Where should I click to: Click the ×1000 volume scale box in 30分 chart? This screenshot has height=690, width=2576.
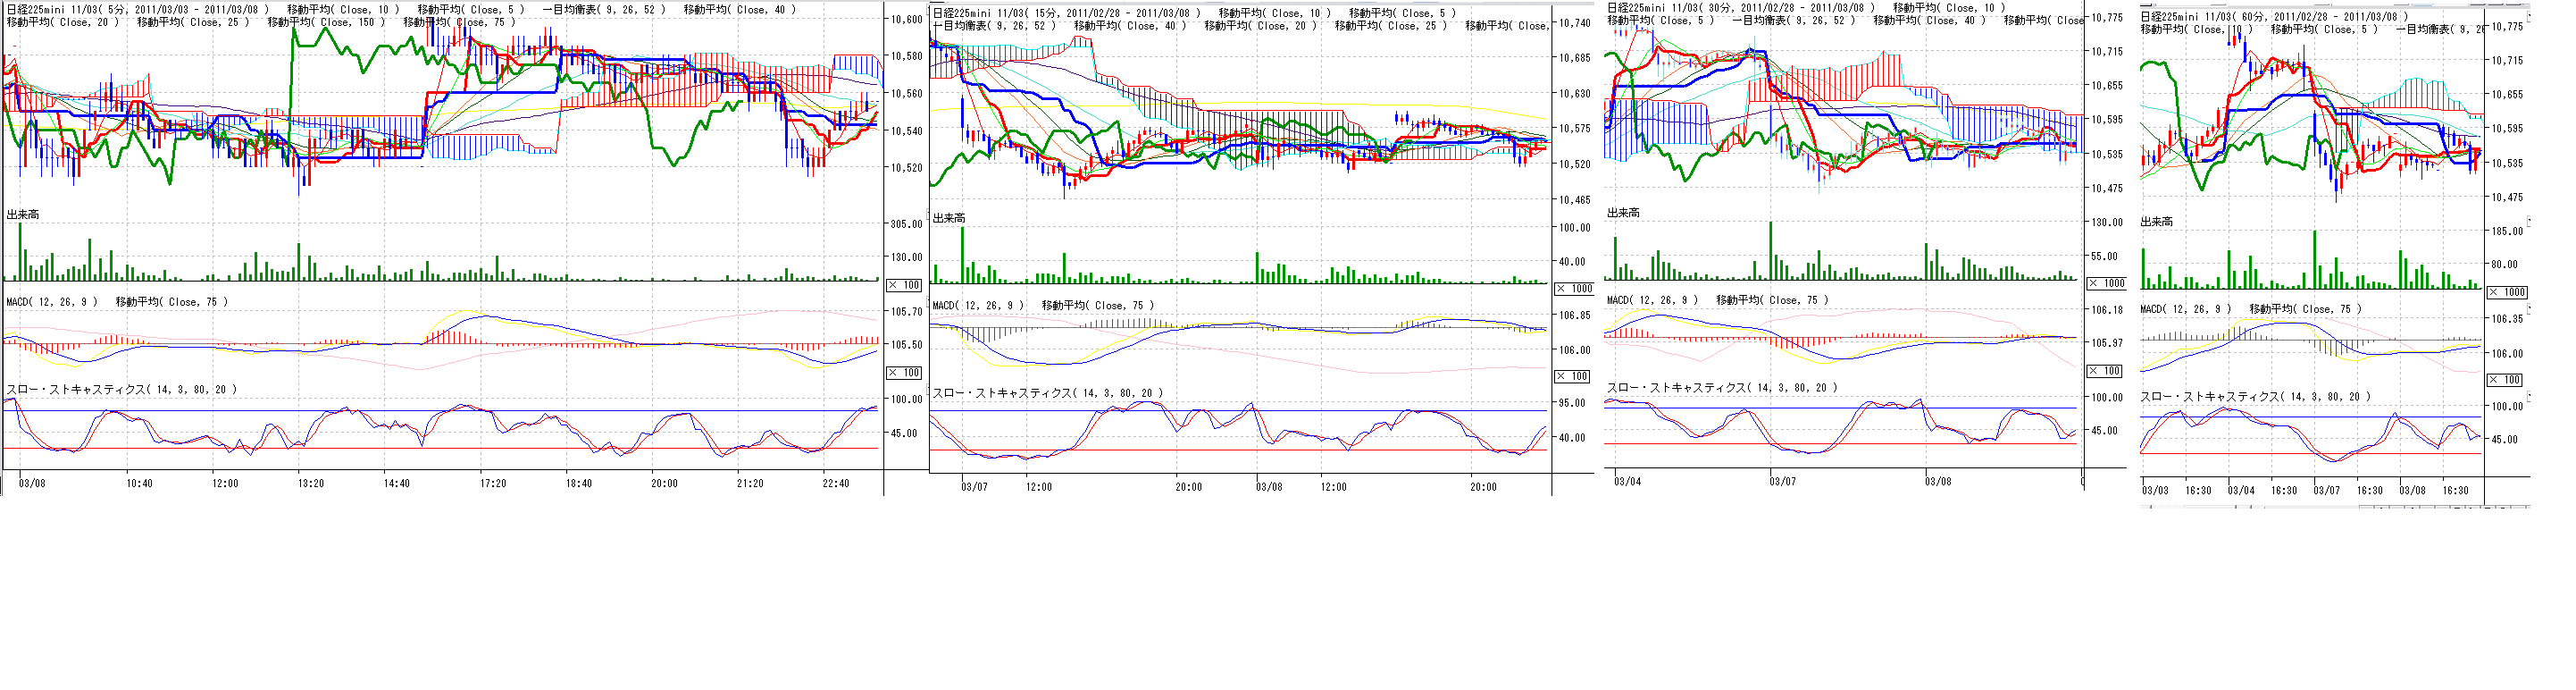coord(2105,283)
